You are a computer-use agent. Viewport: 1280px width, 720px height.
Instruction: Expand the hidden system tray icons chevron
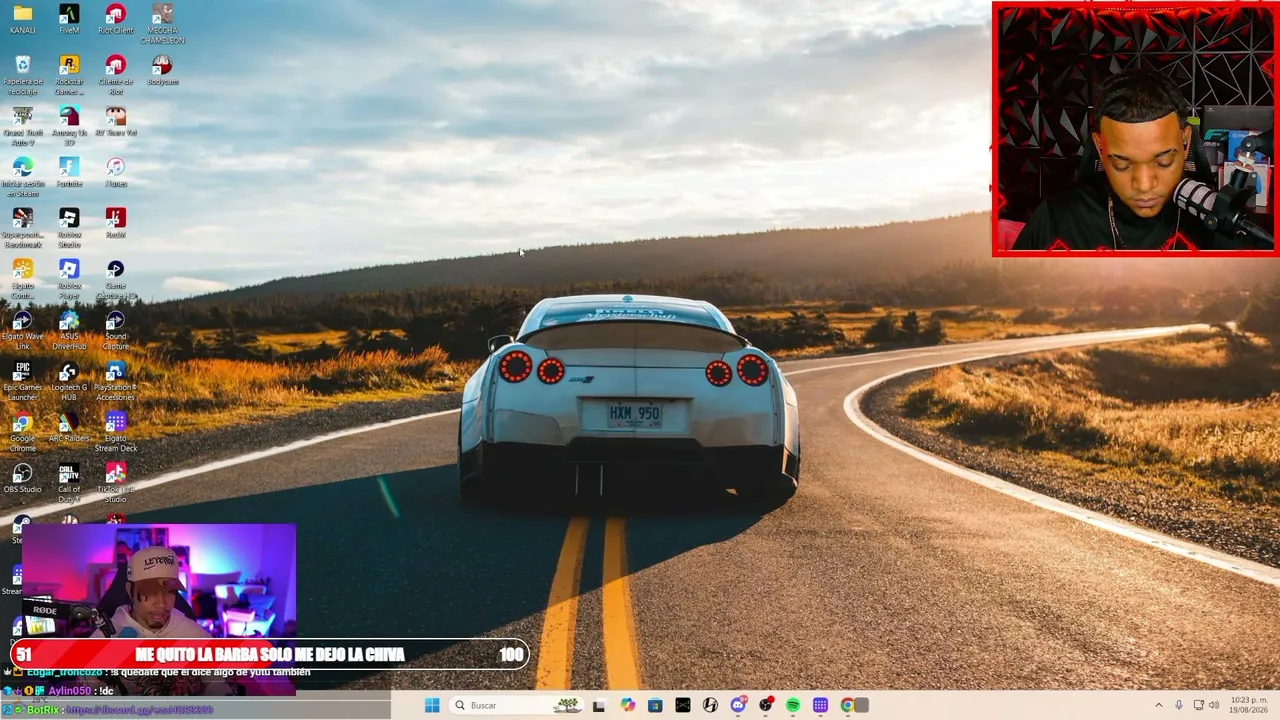click(x=1159, y=705)
